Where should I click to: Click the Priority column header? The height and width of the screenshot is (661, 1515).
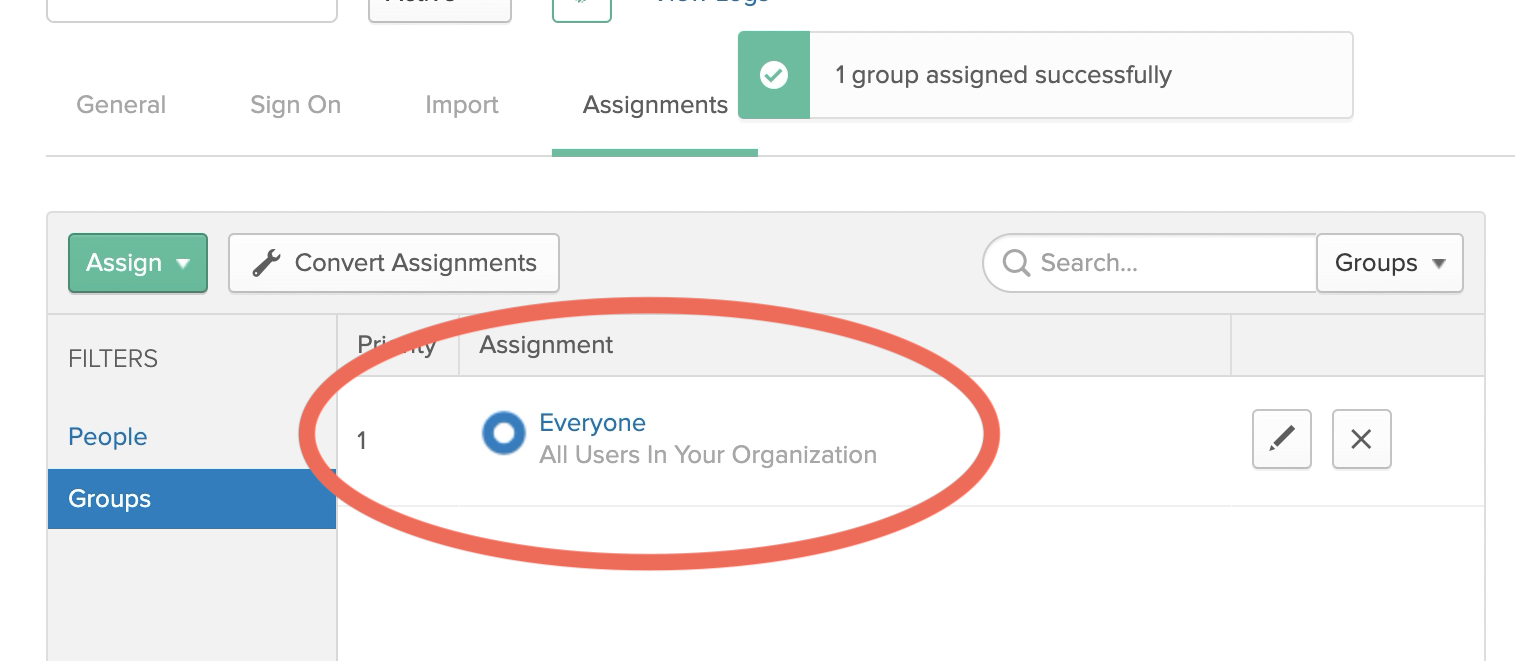coord(396,344)
